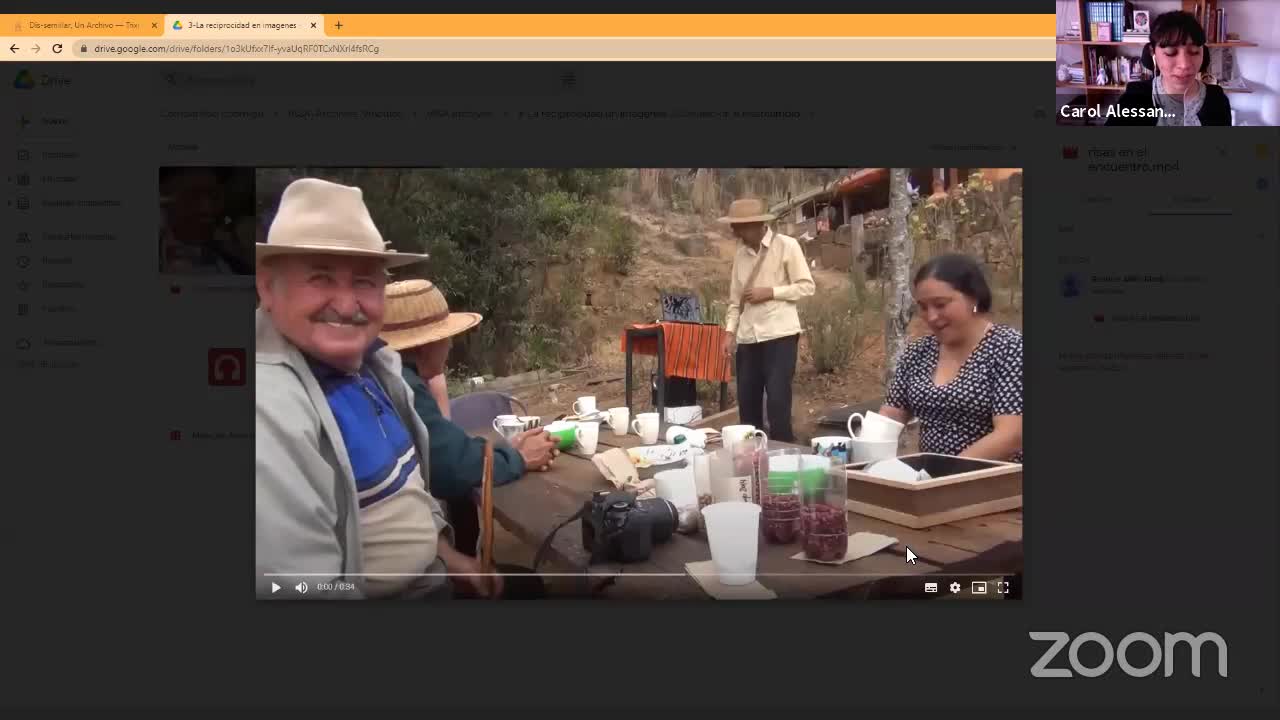This screenshot has height=720, width=1280.
Task: Switch video to fullscreen
Action: coord(1003,588)
